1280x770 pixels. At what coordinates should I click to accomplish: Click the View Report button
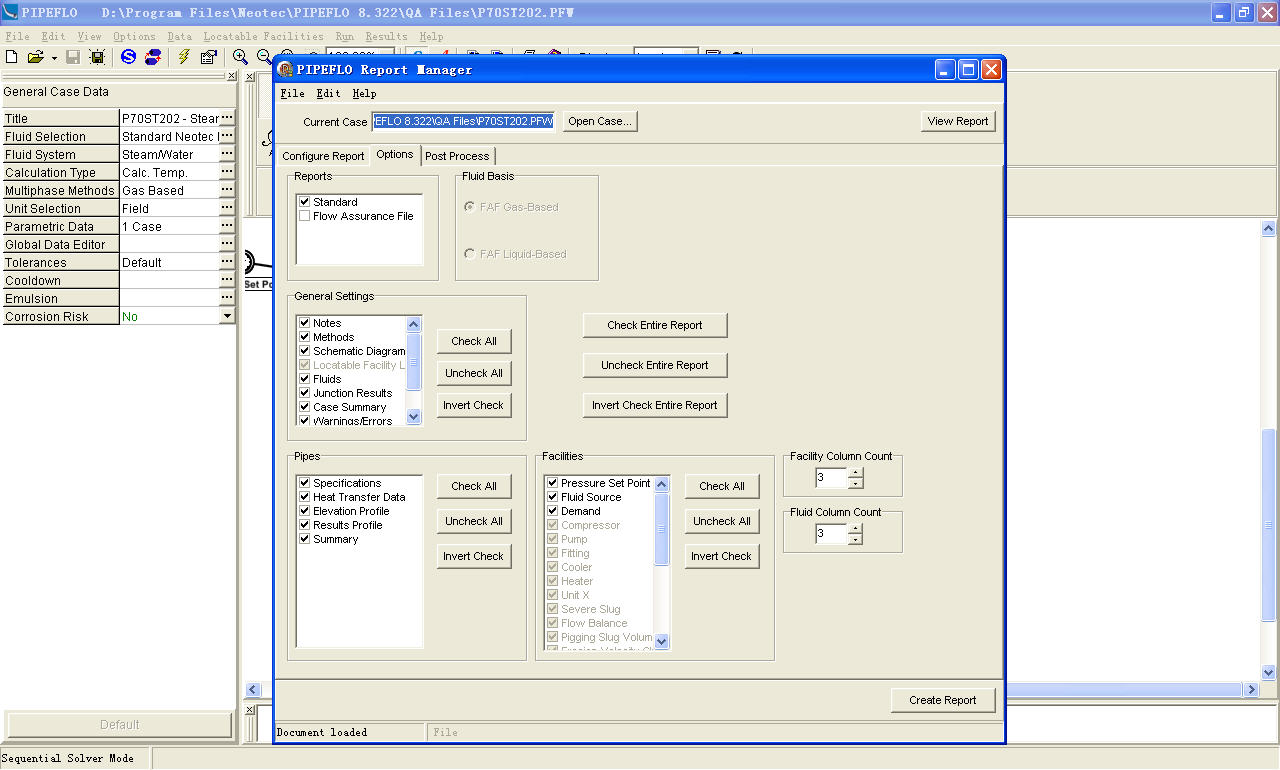pos(958,121)
